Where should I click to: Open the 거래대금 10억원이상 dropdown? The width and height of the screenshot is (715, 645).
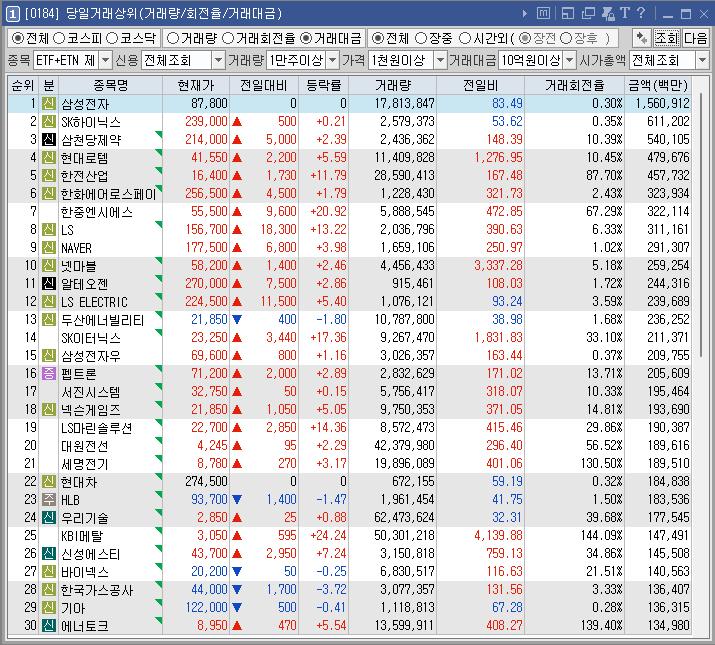(x=570, y=60)
